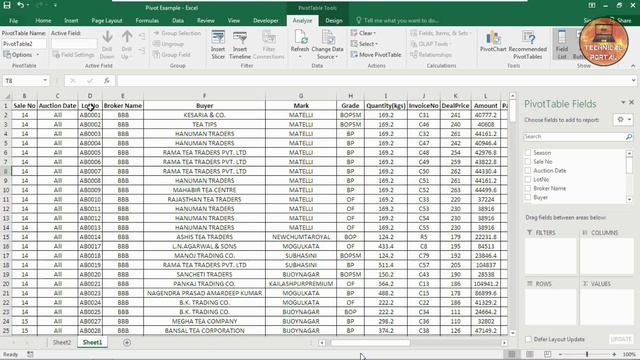Select Normal view icon in status bar
This screenshot has width=640, height=360.
511,354
